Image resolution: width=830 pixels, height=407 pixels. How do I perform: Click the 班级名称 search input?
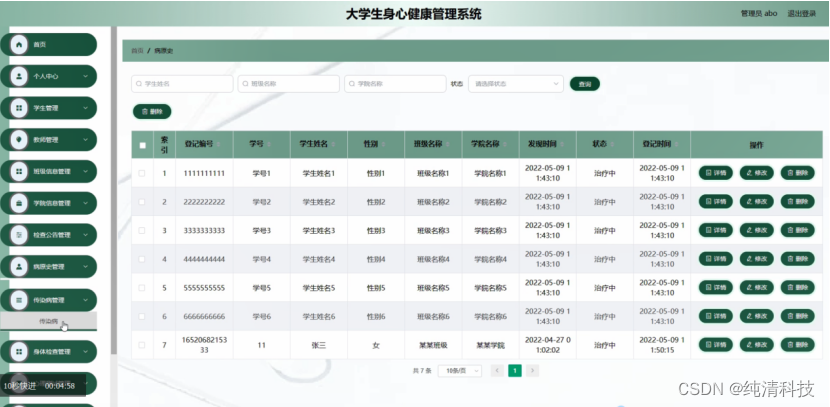coord(288,84)
